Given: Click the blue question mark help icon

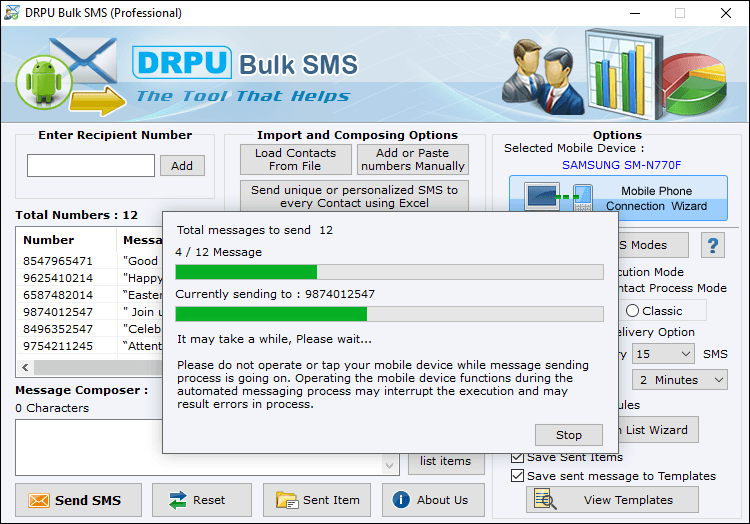Looking at the screenshot, I should click(713, 245).
